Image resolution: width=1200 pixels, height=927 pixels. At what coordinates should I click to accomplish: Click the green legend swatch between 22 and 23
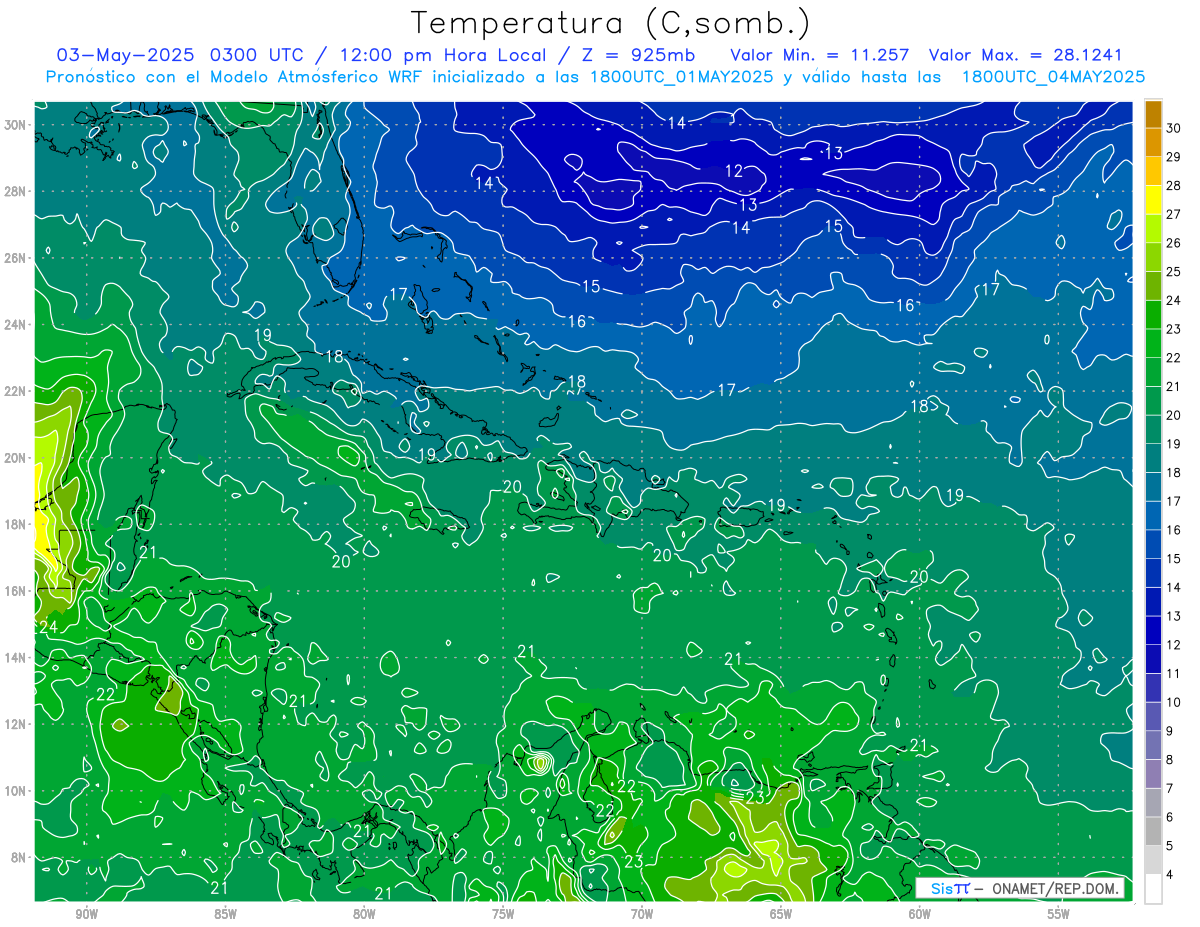(x=1154, y=343)
